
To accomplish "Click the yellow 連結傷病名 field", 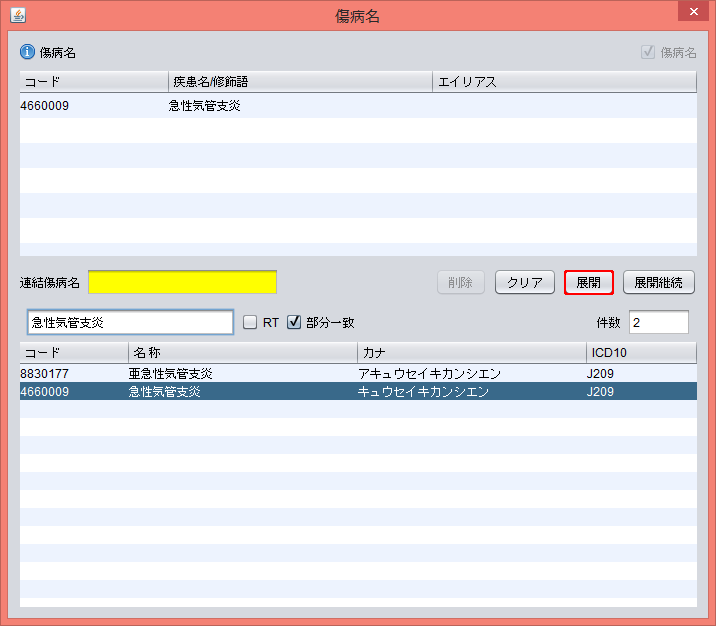I will click(182, 283).
